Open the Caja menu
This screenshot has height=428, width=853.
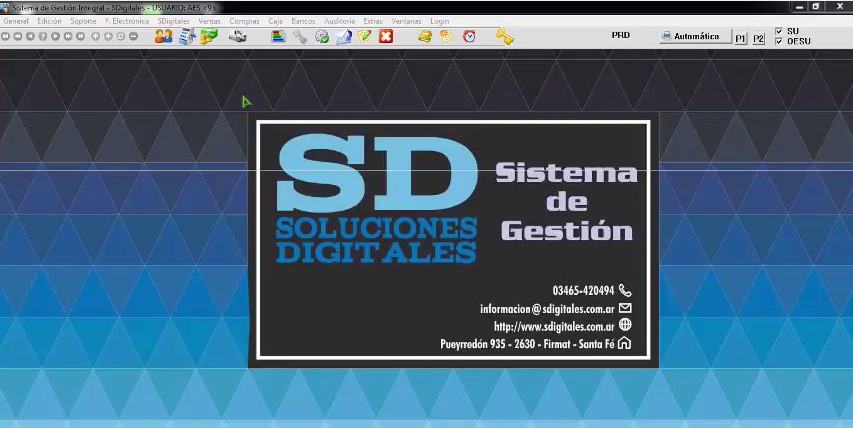click(275, 21)
